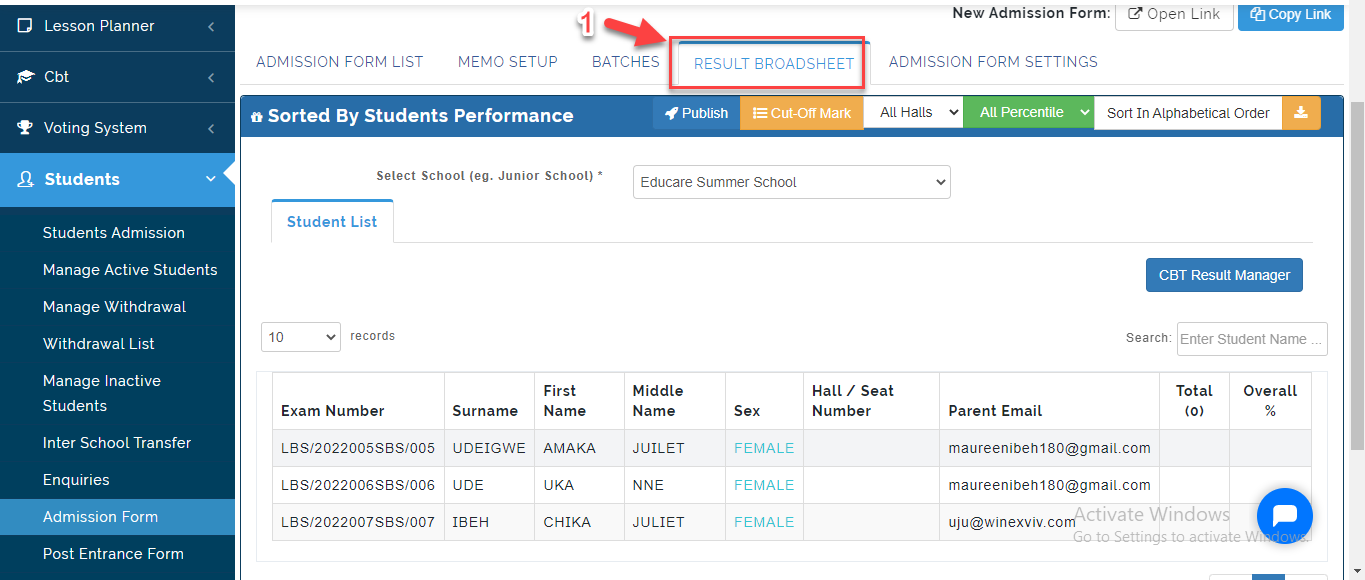The height and width of the screenshot is (580, 1365).
Task: Click Hall / Seat Number header
Action: (x=871, y=401)
